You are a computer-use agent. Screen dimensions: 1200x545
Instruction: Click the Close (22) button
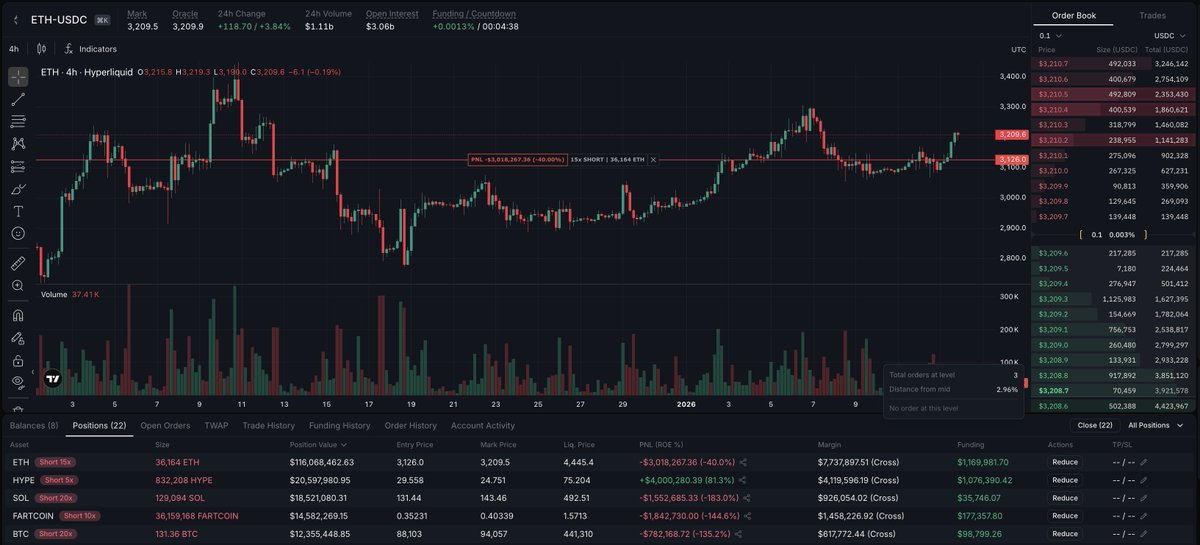tap(1094, 425)
